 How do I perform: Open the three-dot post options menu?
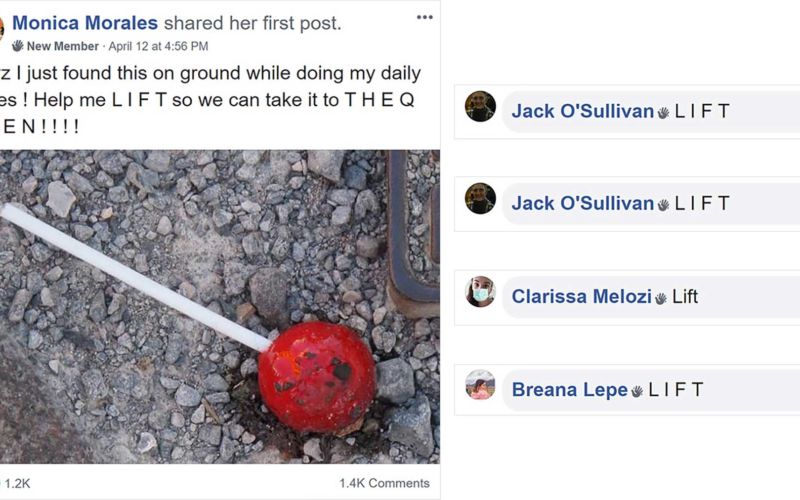pyautogui.click(x=424, y=17)
